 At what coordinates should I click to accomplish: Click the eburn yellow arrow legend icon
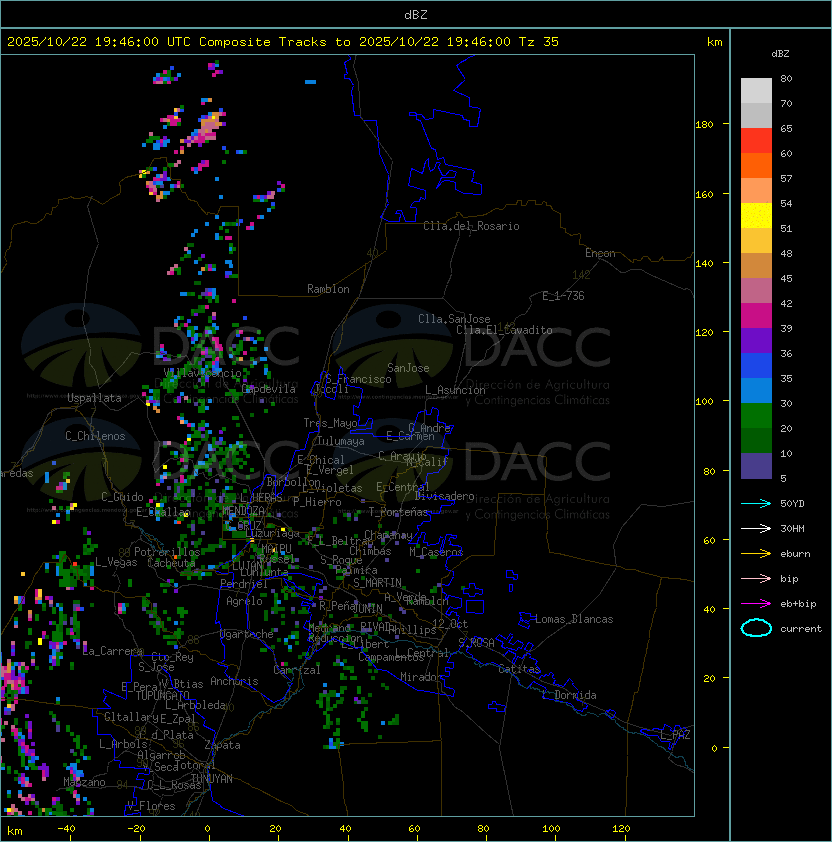coord(756,554)
